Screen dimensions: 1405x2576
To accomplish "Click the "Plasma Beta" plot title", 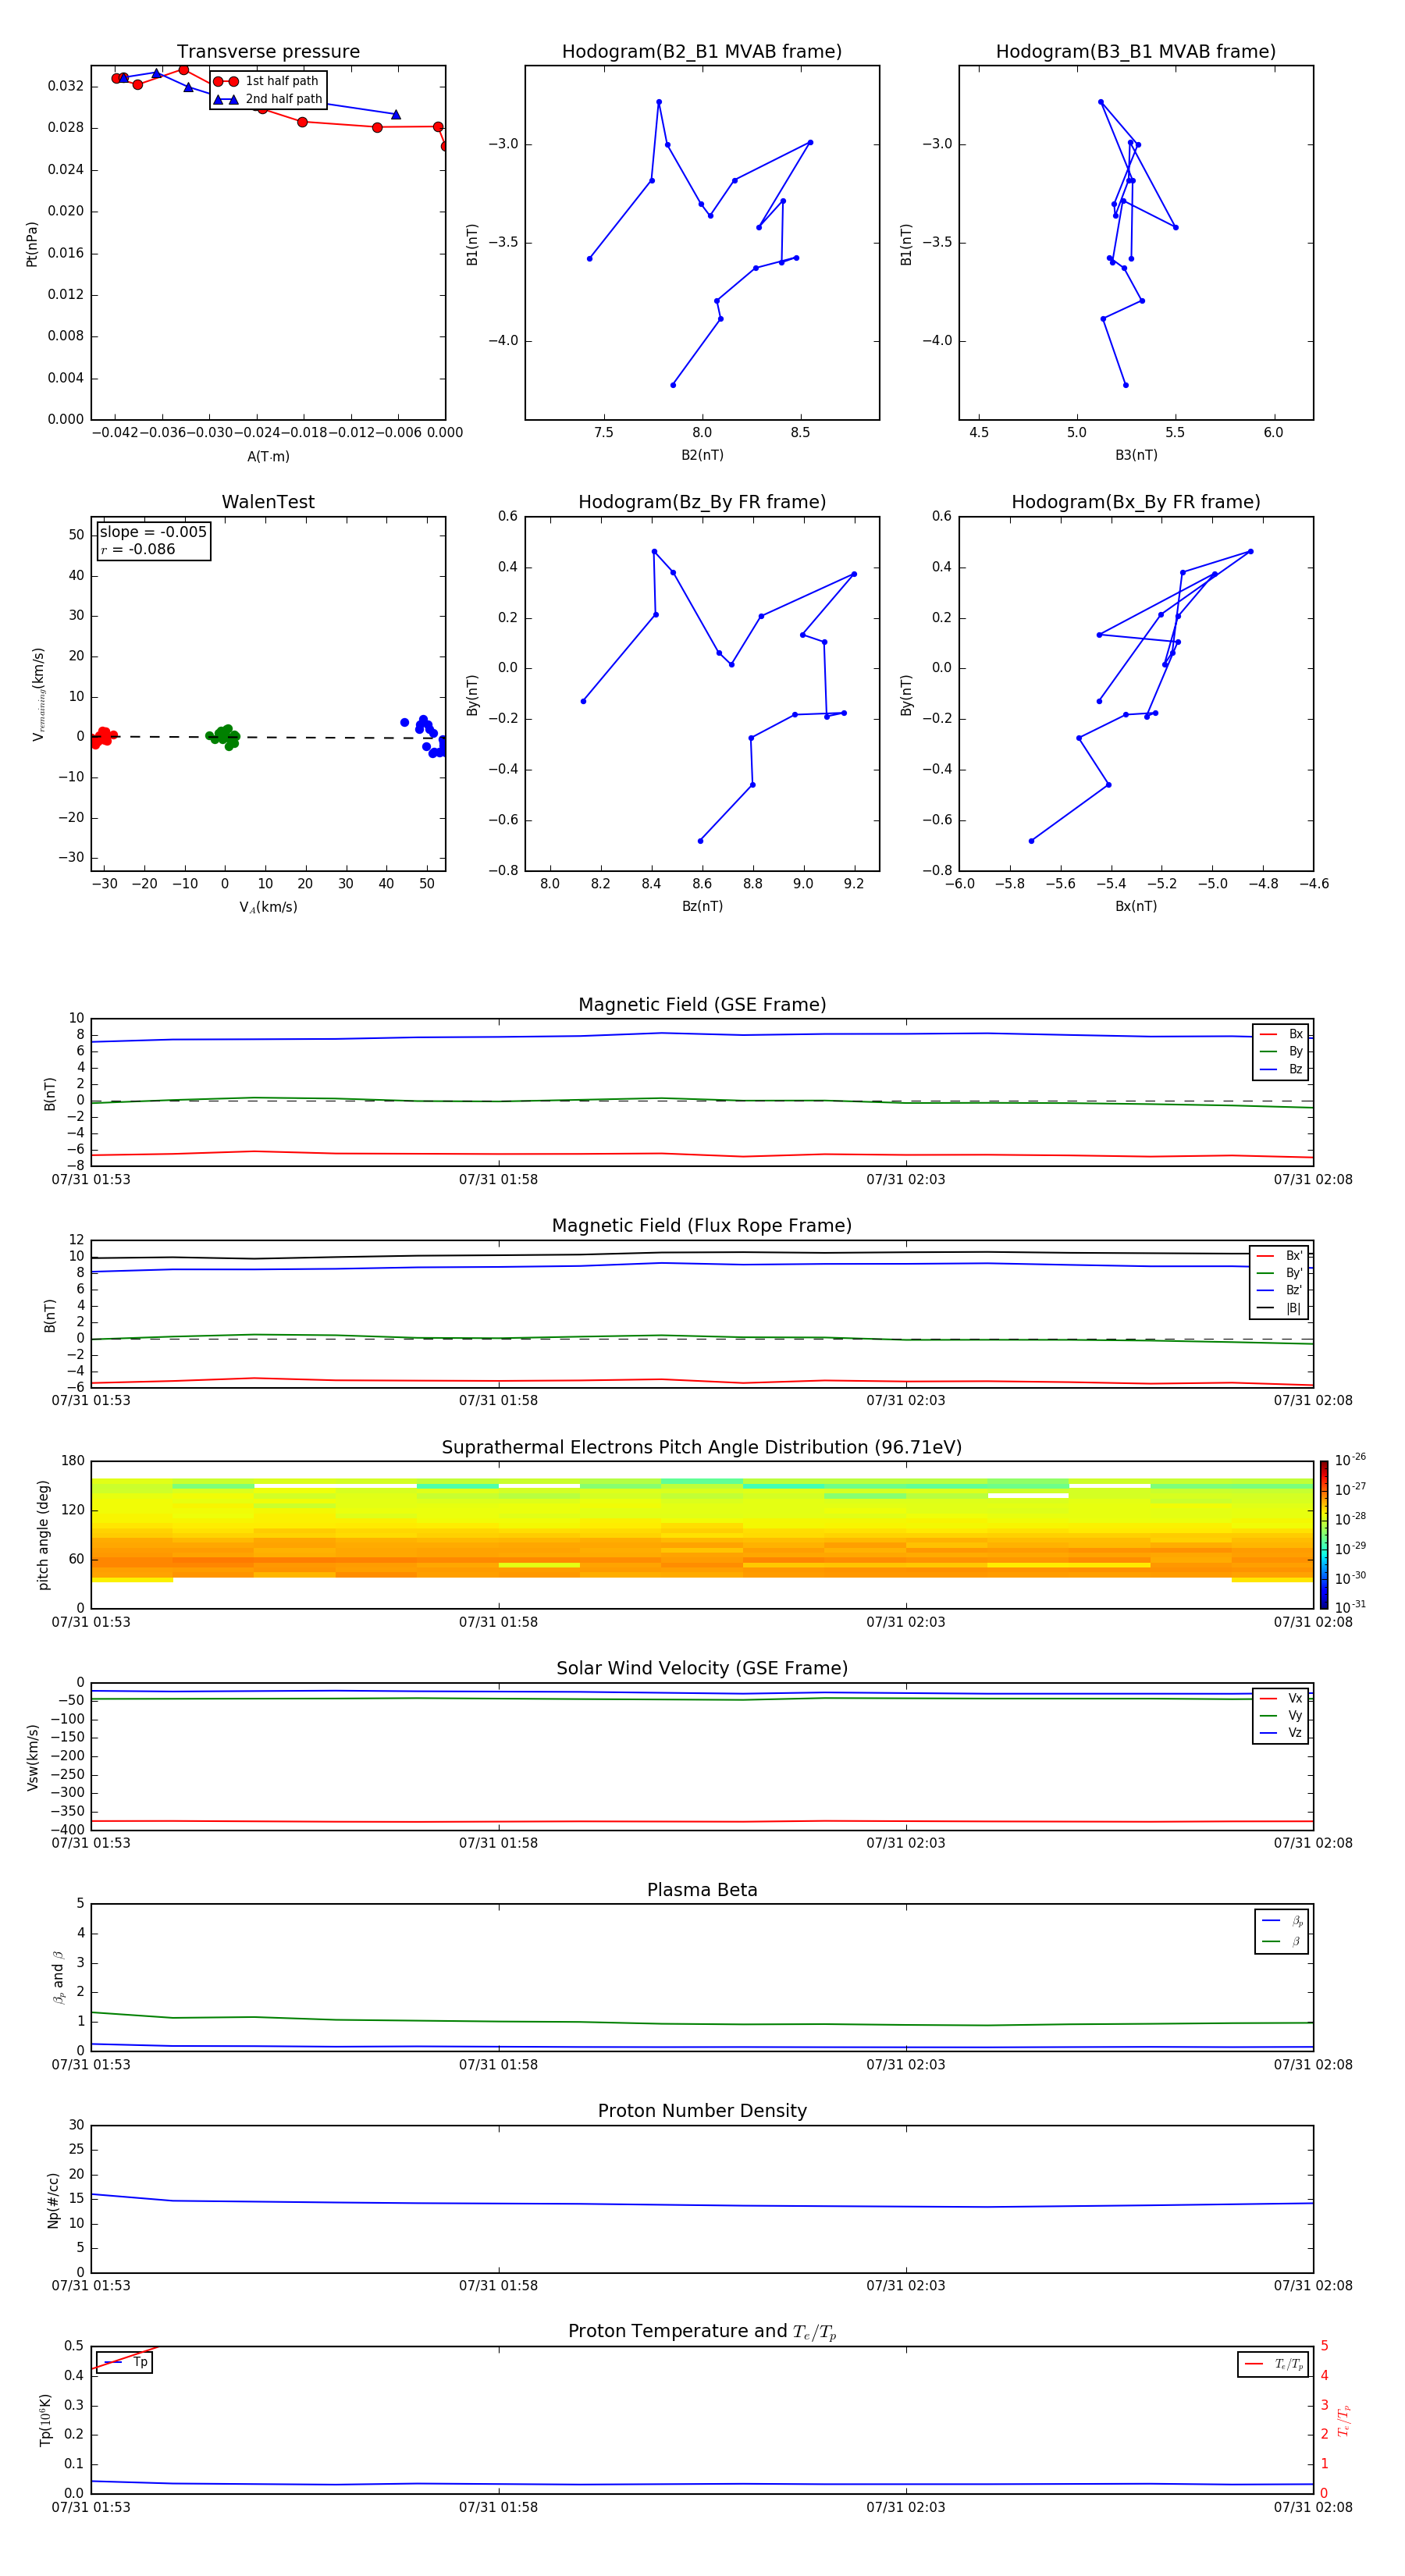I will (x=702, y=1890).
